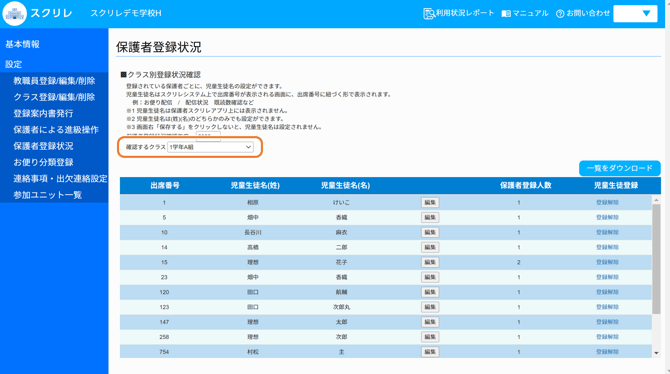Go to クラス登録/編集/削除
The height and width of the screenshot is (374, 670).
(x=54, y=97)
